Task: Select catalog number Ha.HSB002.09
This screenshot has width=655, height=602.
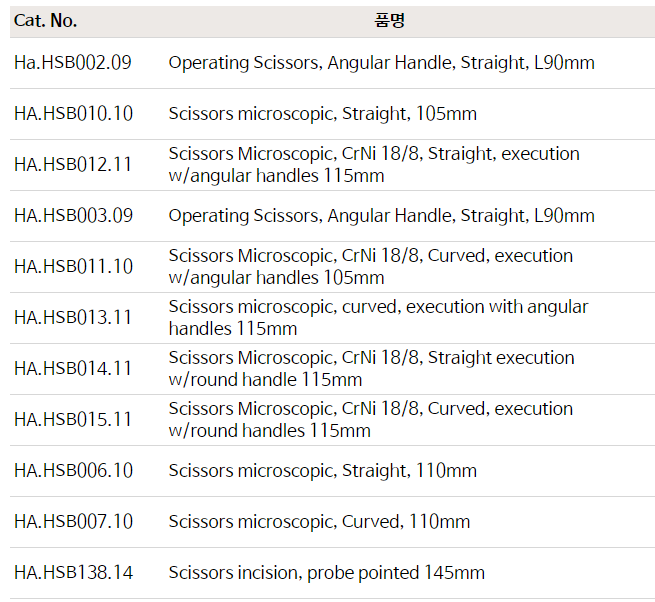Action: (x=72, y=63)
